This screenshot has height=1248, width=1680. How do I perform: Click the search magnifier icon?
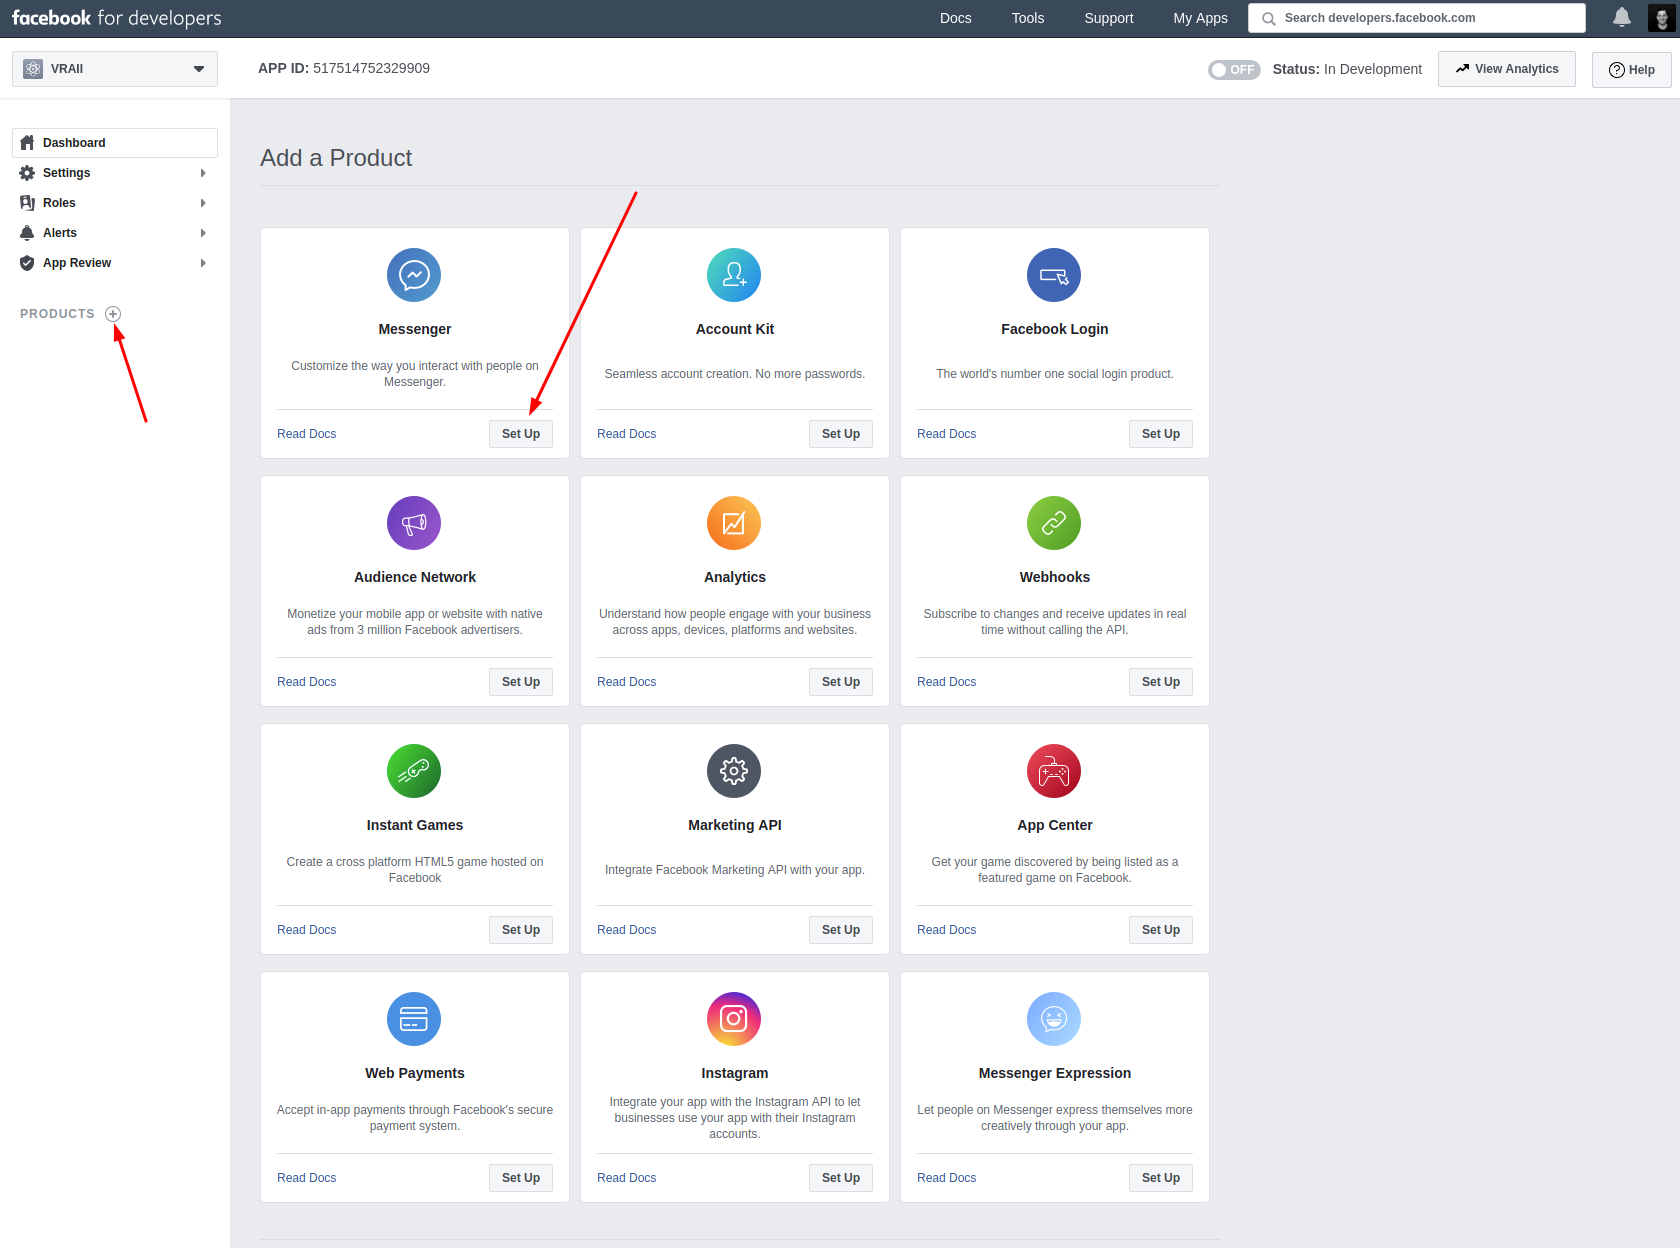point(1268,18)
